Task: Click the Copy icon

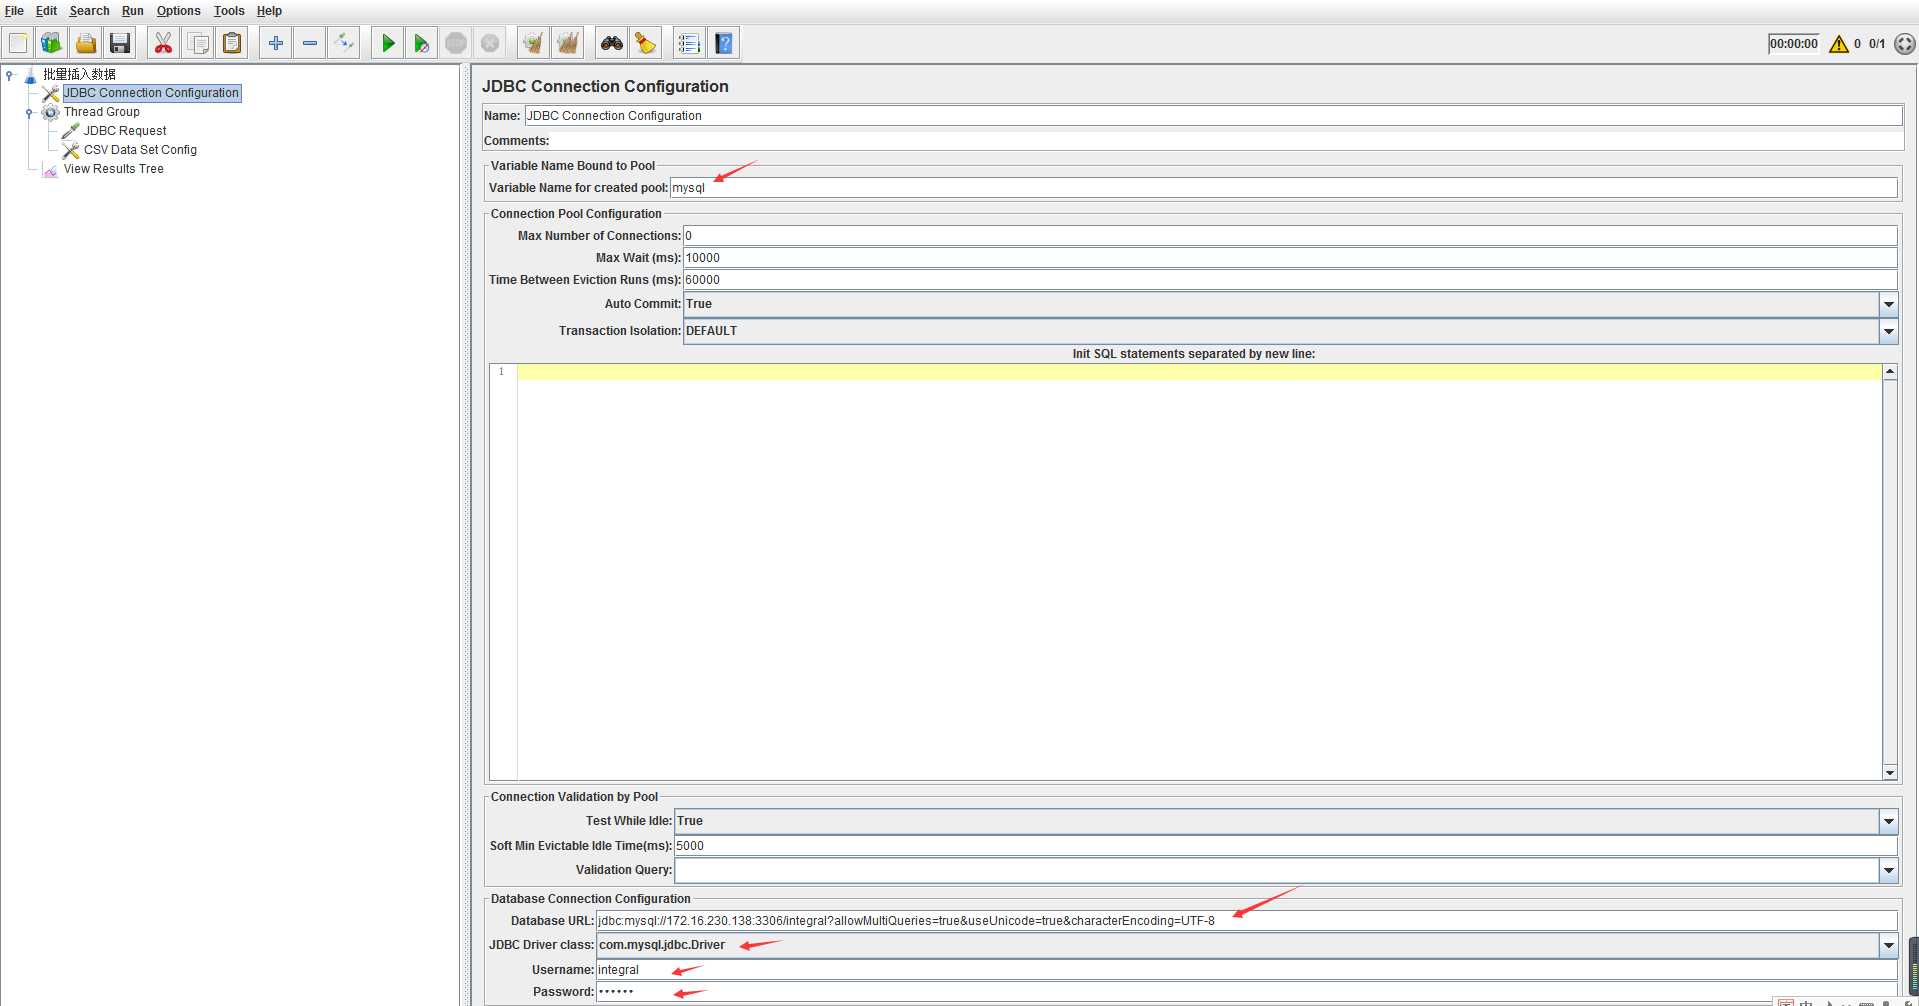Action: [198, 43]
